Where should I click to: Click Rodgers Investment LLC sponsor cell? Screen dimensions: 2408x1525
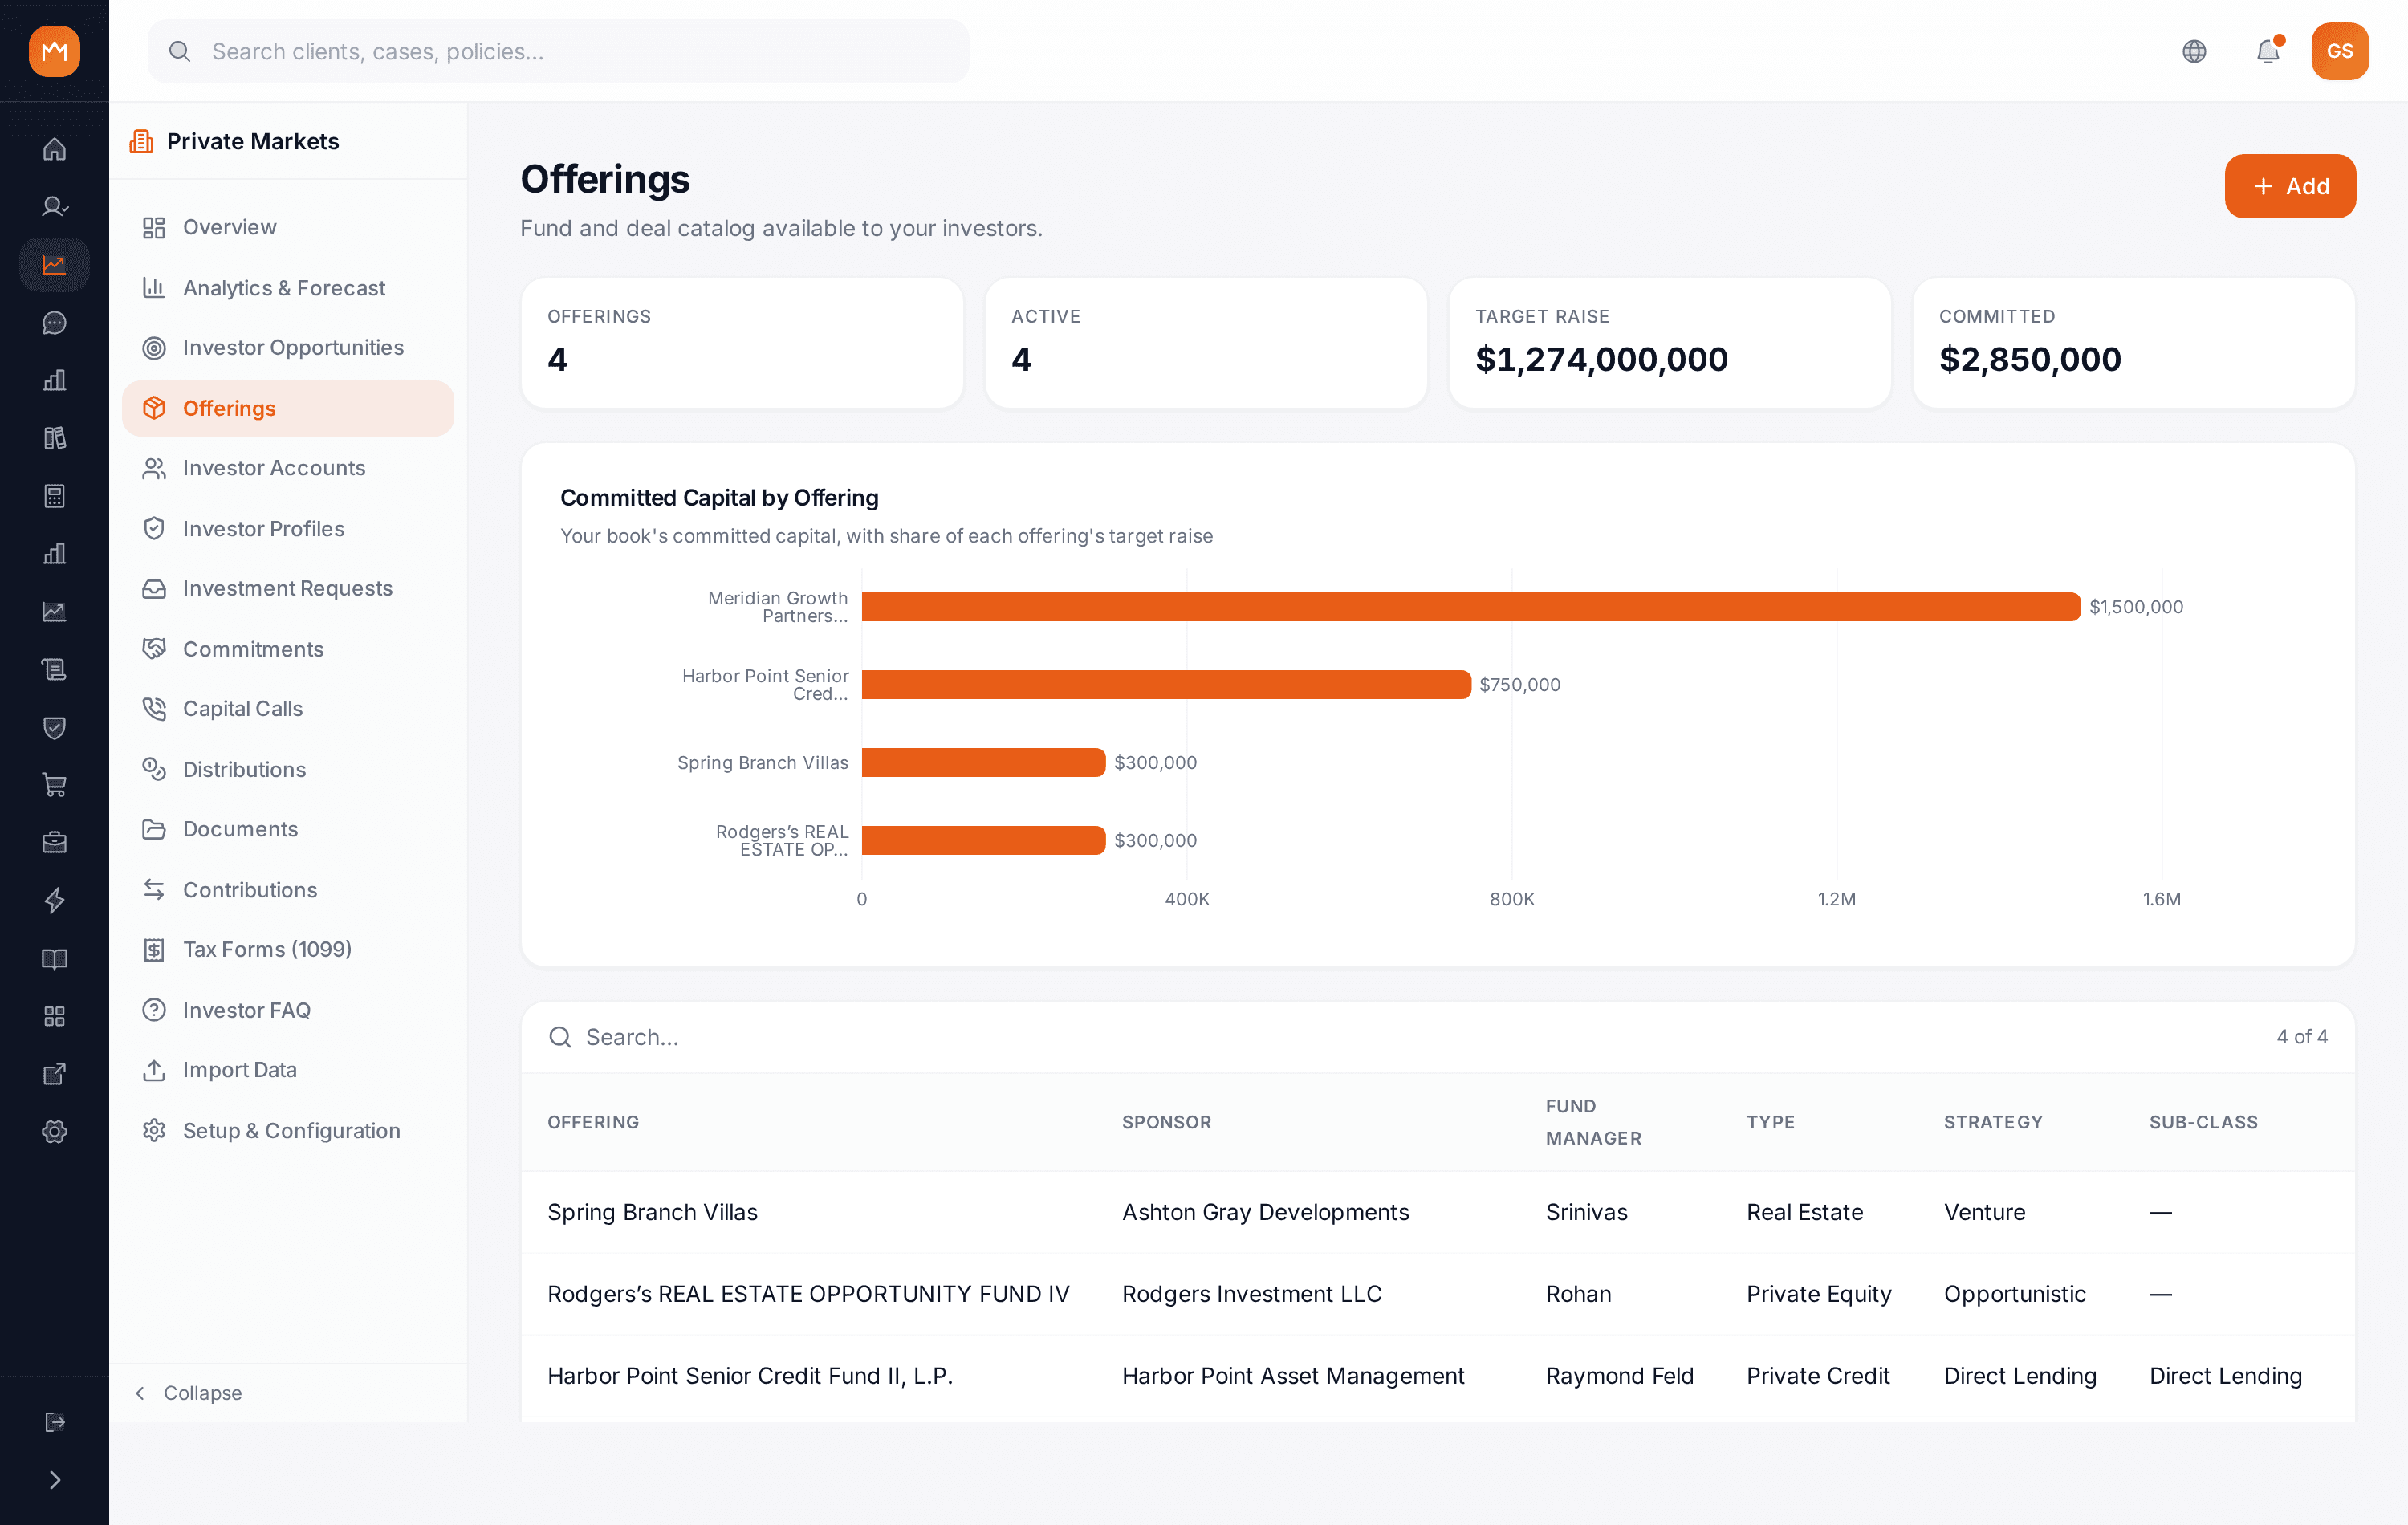(x=1251, y=1294)
